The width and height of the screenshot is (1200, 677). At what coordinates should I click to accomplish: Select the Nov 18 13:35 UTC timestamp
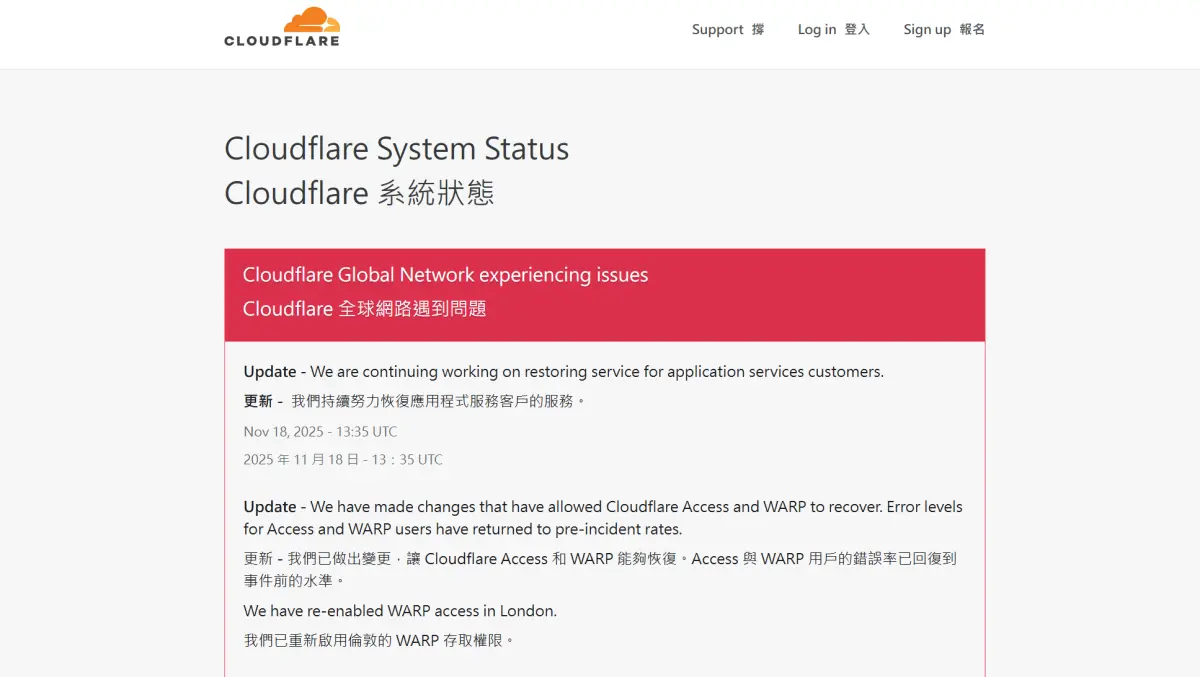point(320,431)
